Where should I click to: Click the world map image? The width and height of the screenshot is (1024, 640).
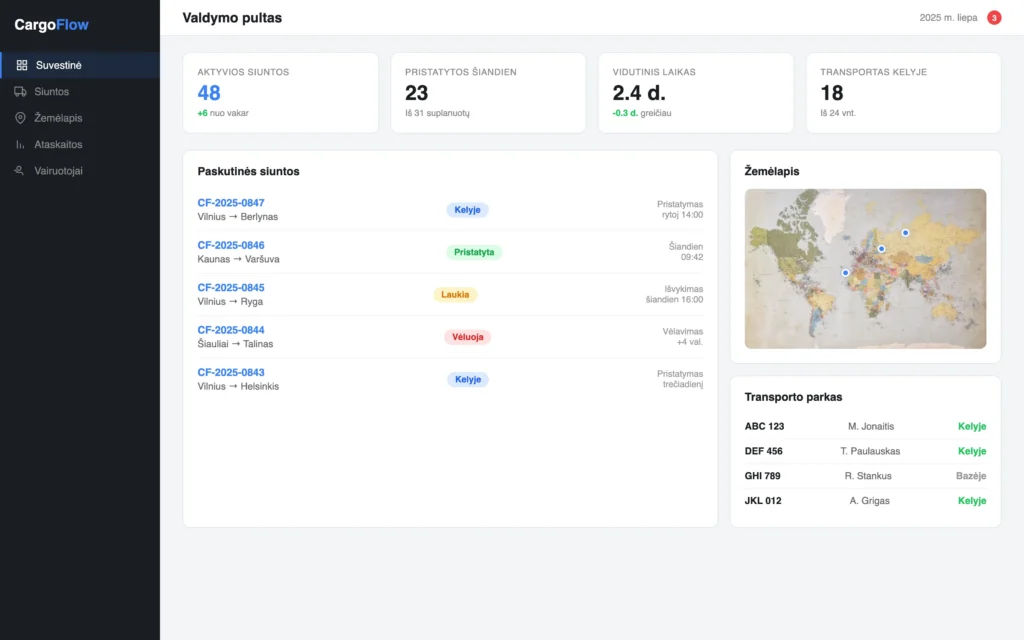(x=865, y=268)
